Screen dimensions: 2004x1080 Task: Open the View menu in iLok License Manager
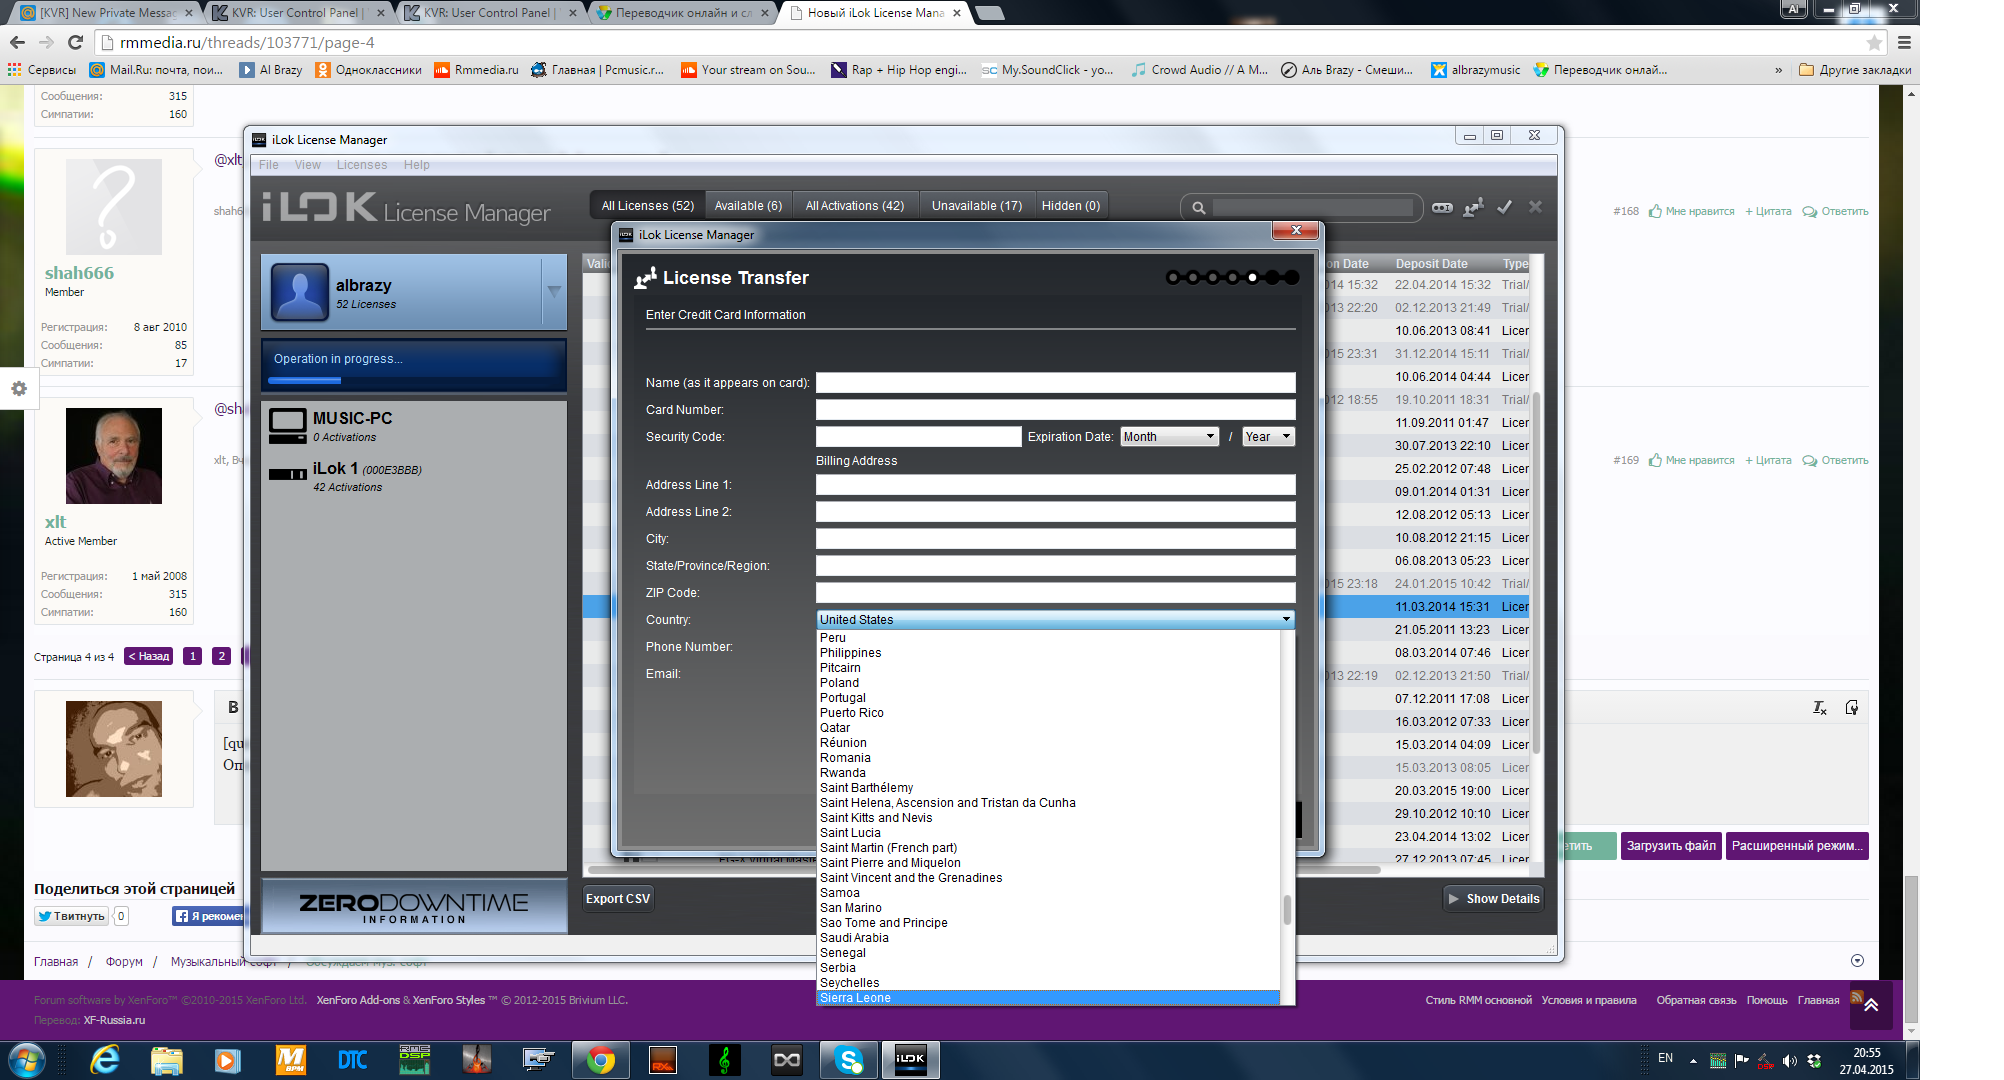[x=308, y=165]
